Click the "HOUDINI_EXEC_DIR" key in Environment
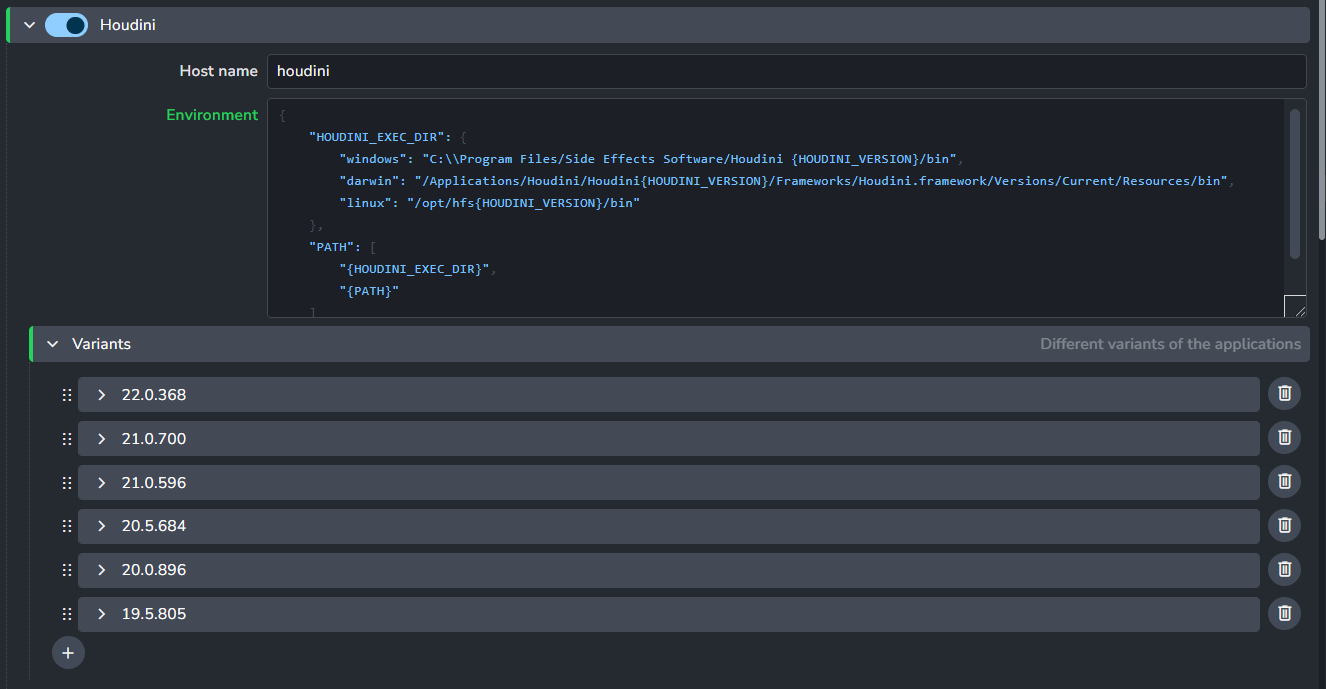The image size is (1326, 689). point(376,137)
